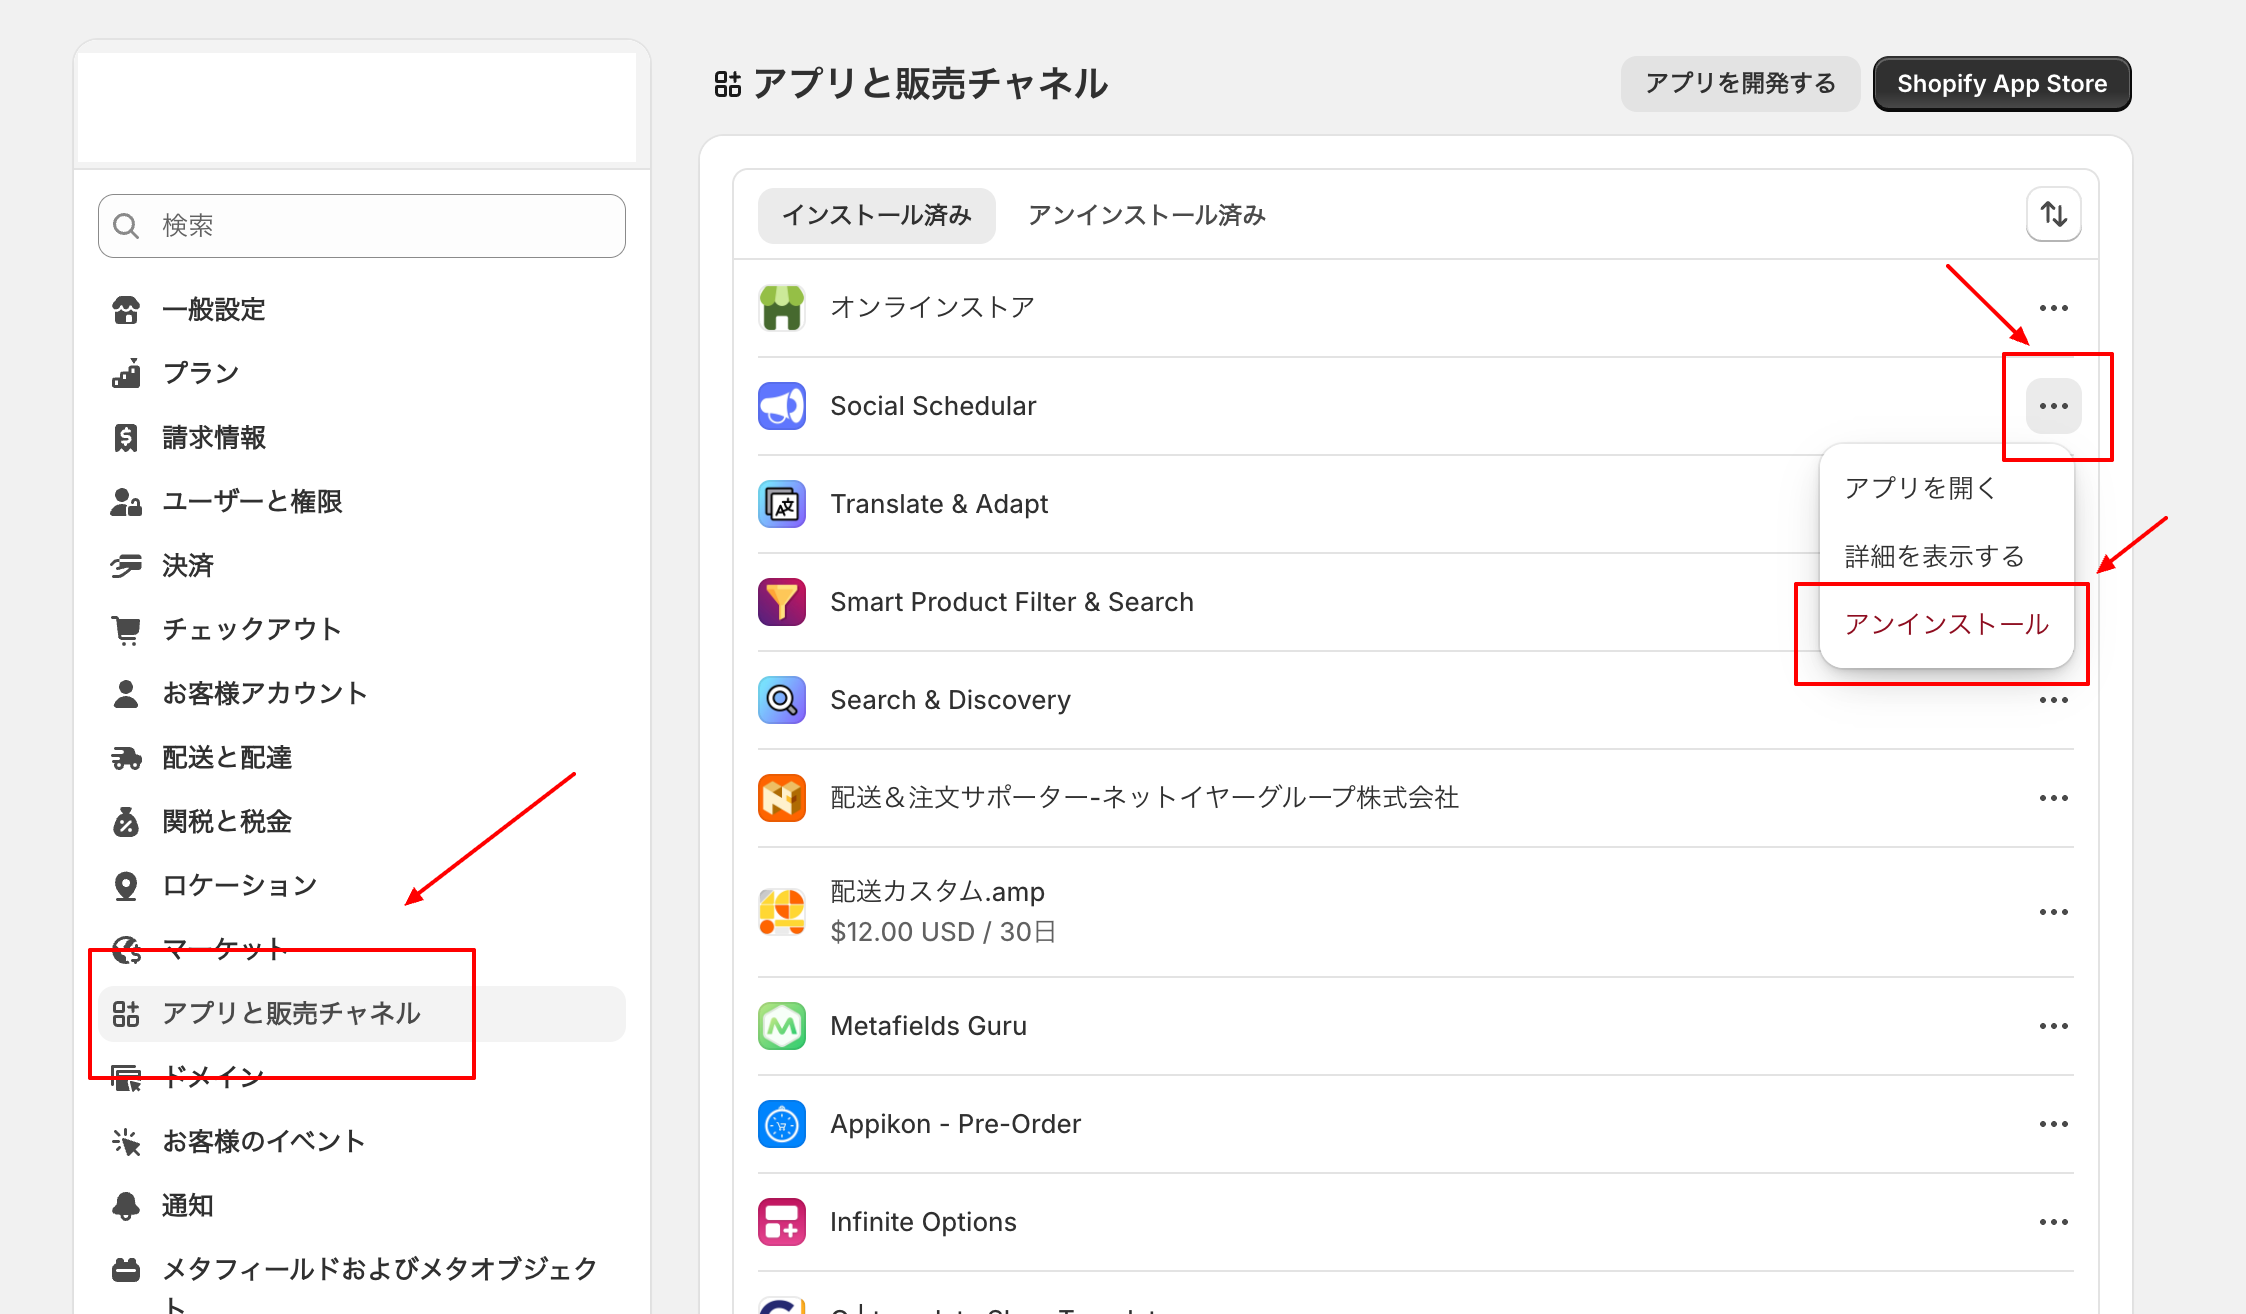Go to ユーザーと権限 settings text
This screenshot has height=1314, width=2246.
(252, 502)
